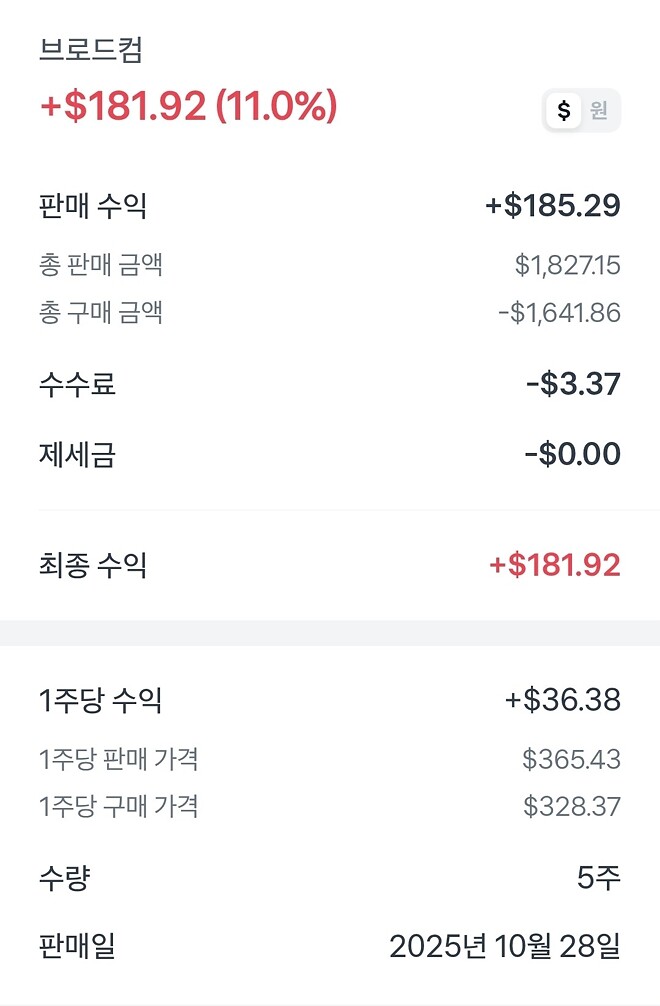Tap the currency toggle pill control

click(580, 110)
